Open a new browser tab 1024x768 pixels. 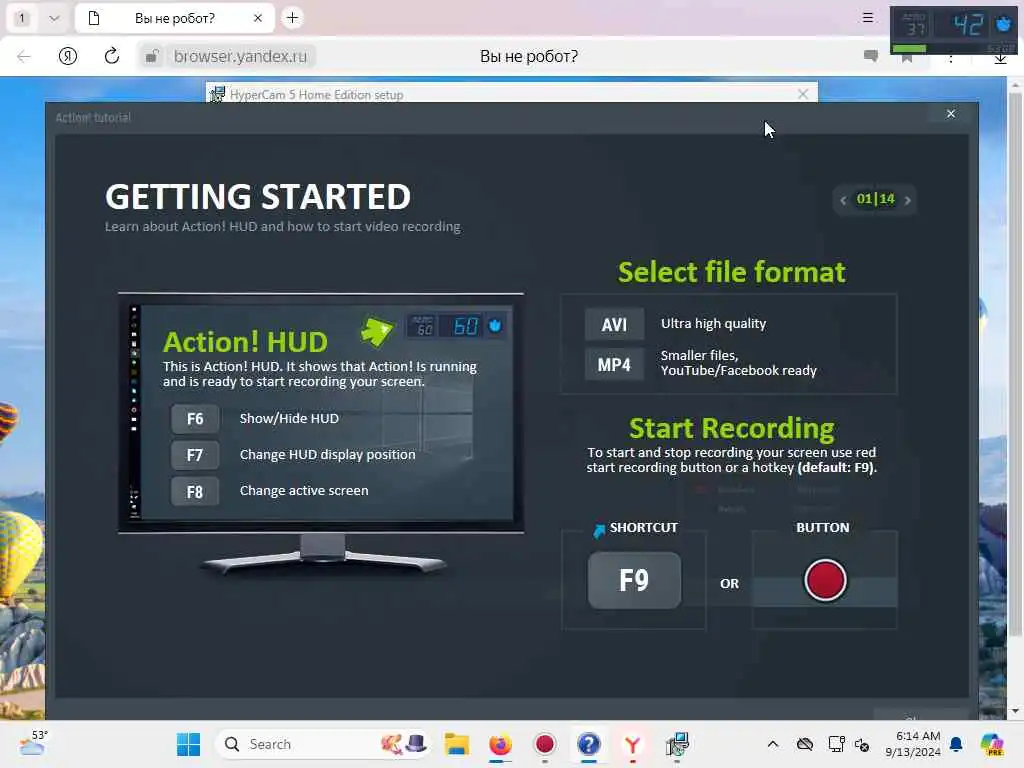[x=293, y=18]
